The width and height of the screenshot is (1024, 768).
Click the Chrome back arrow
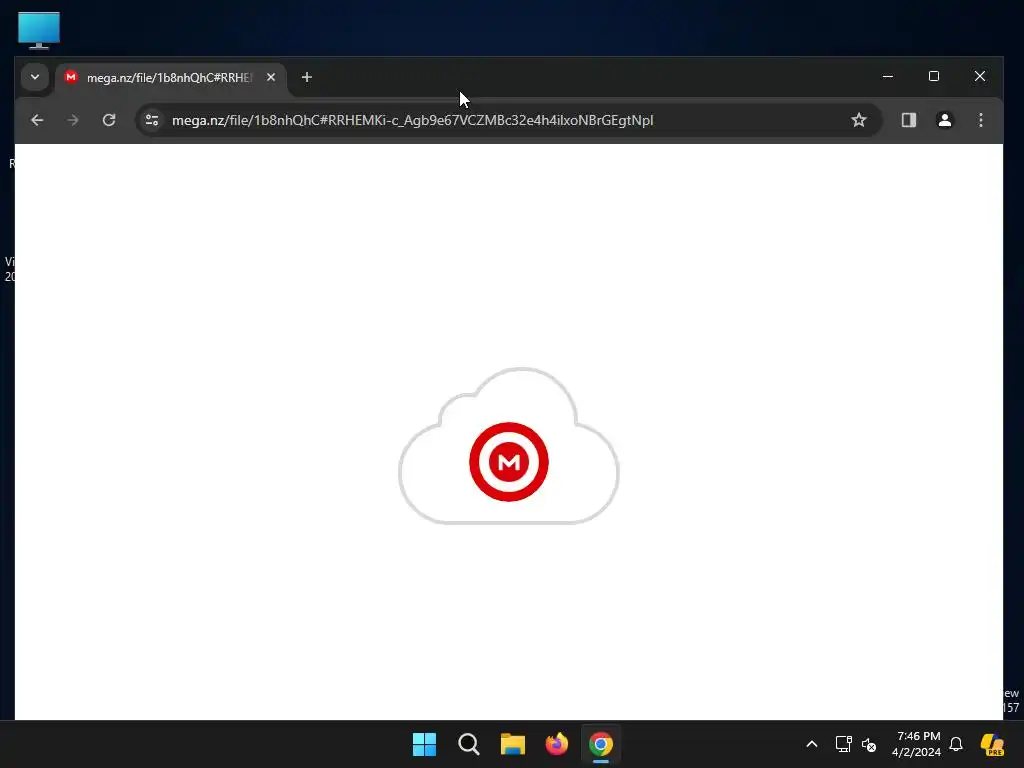click(x=37, y=120)
